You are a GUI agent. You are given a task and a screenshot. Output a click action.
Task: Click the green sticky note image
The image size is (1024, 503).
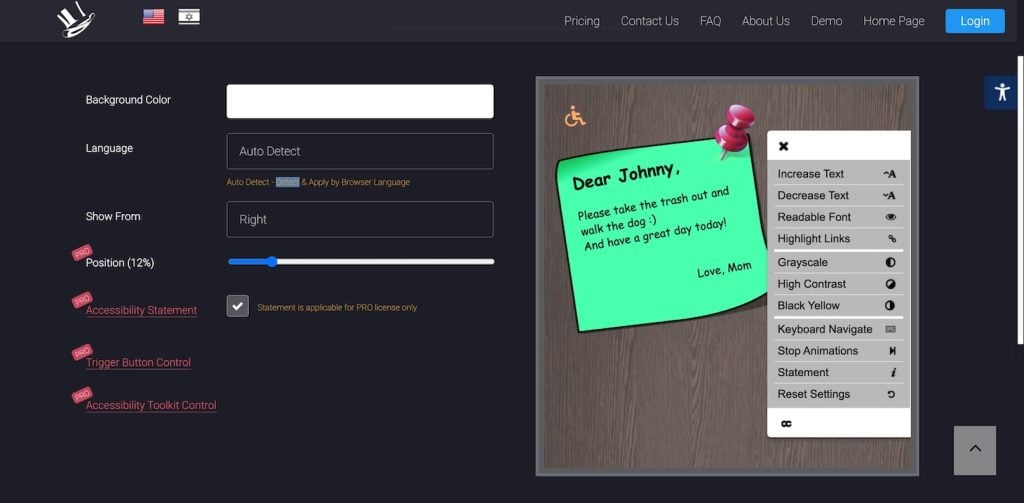[x=661, y=234]
